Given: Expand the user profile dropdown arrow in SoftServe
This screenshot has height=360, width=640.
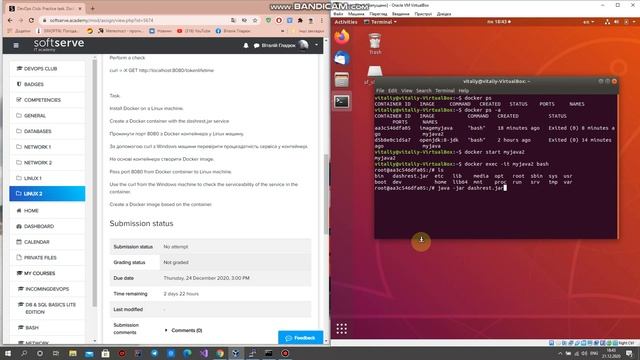Looking at the screenshot, I should click(x=316, y=45).
